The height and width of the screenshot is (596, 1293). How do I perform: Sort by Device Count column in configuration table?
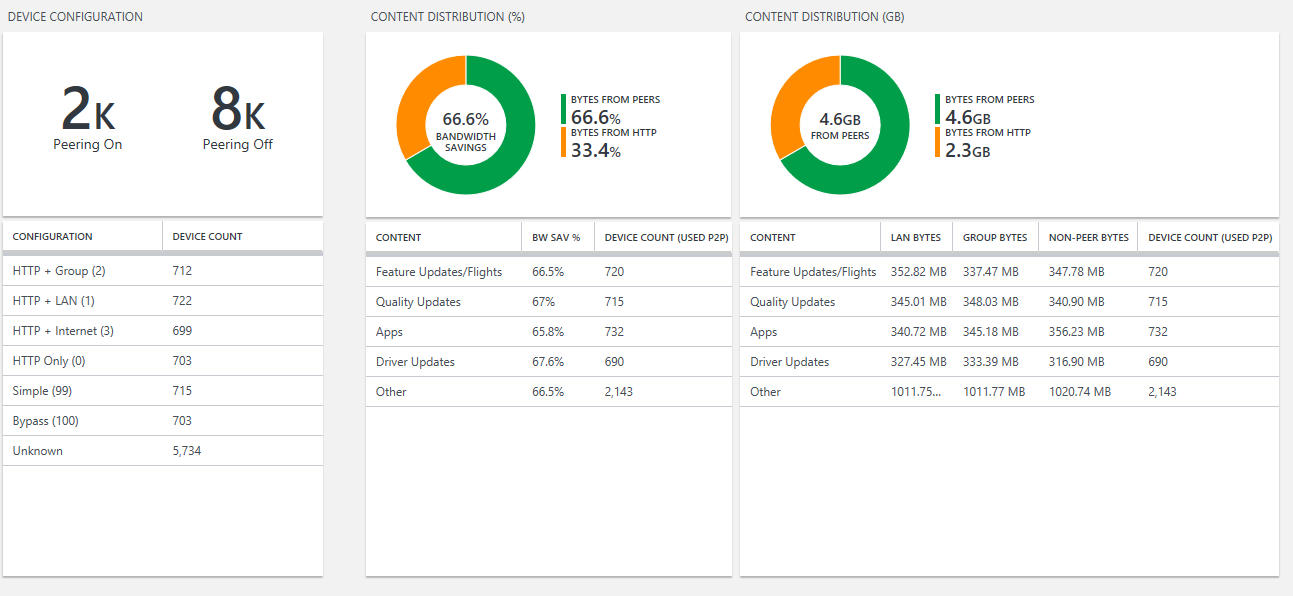207,237
